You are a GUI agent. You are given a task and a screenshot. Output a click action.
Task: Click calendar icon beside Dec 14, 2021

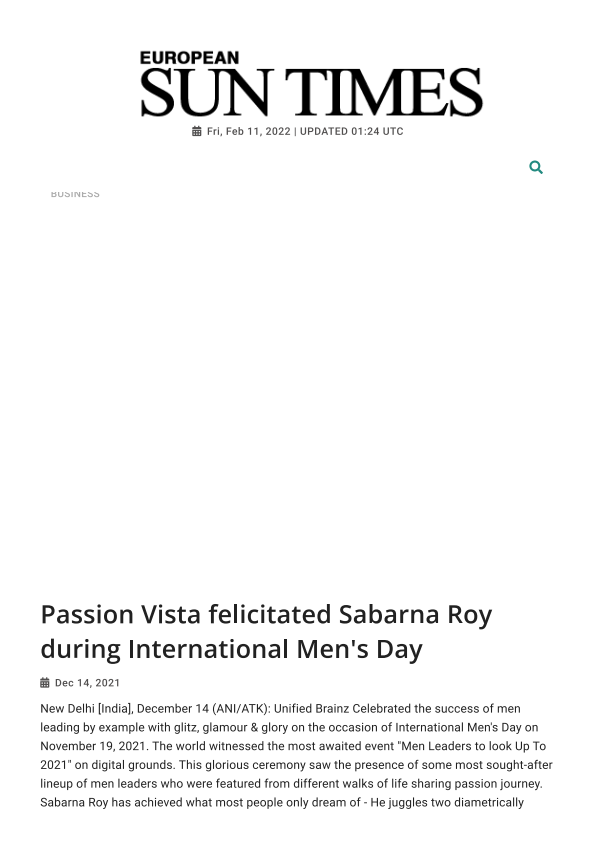point(45,683)
